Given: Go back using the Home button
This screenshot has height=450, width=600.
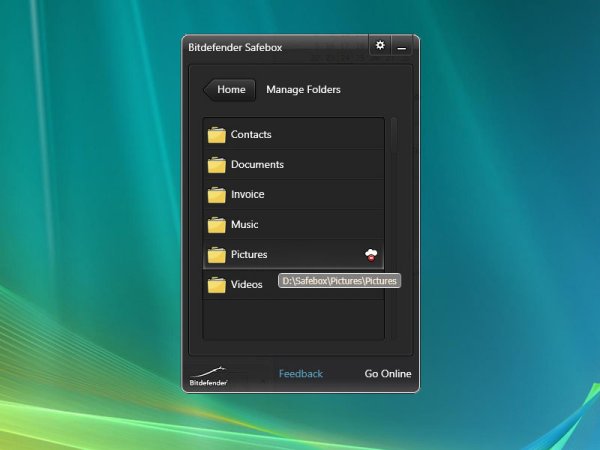Looking at the screenshot, I should click(x=230, y=90).
